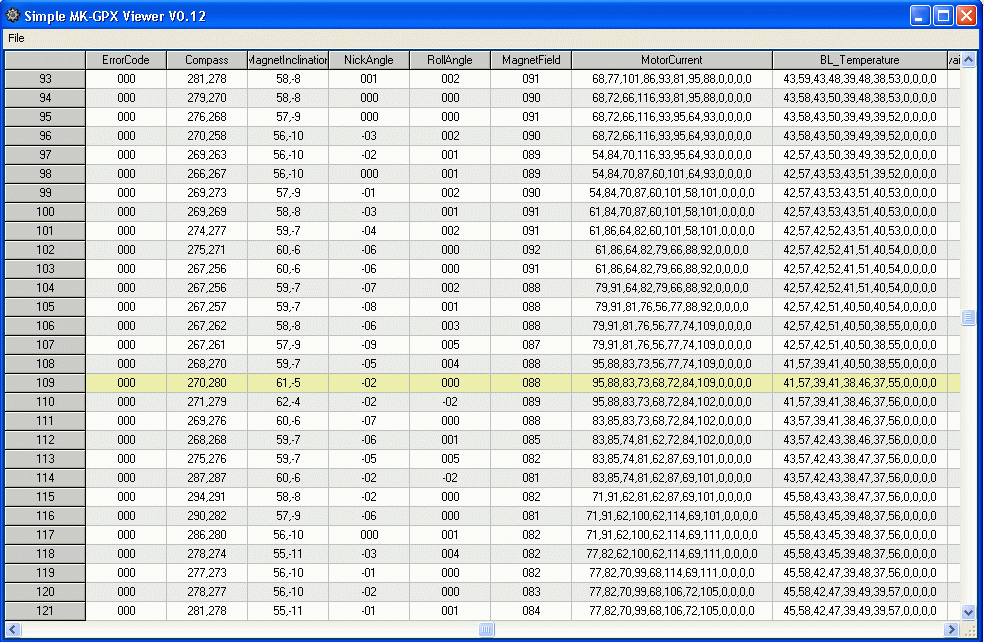Click ErrorCode cell 000 in row 96

pyautogui.click(x=126, y=136)
